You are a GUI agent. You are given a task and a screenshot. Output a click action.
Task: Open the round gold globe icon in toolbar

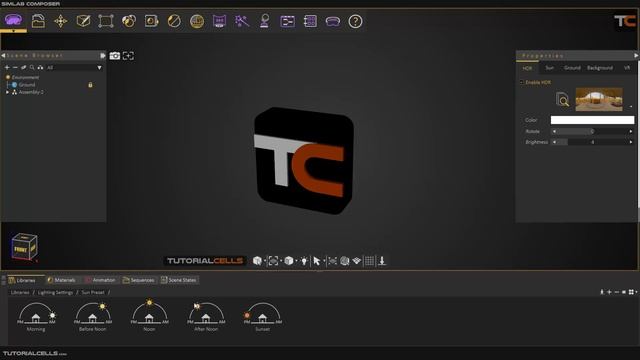click(x=197, y=21)
